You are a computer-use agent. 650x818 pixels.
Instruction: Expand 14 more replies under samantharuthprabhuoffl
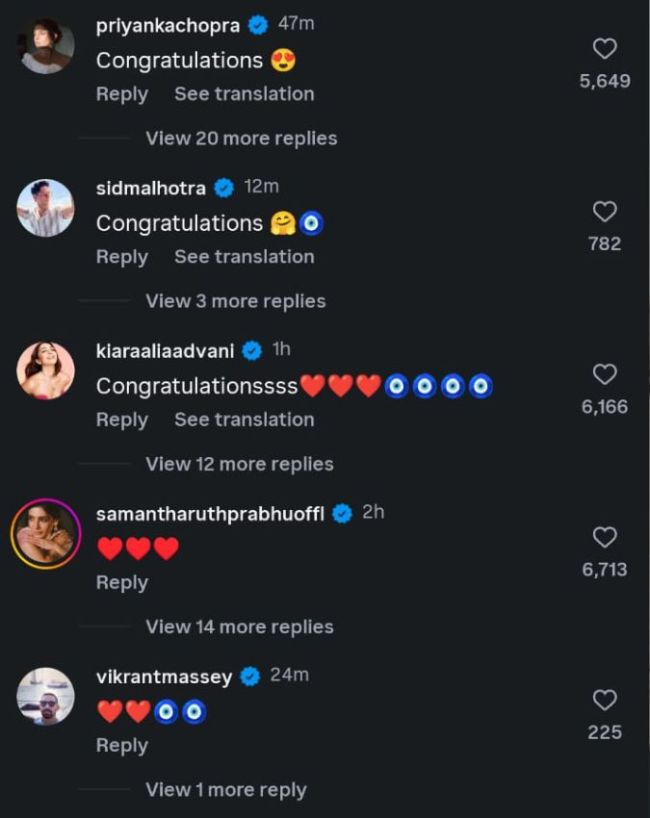(x=239, y=627)
